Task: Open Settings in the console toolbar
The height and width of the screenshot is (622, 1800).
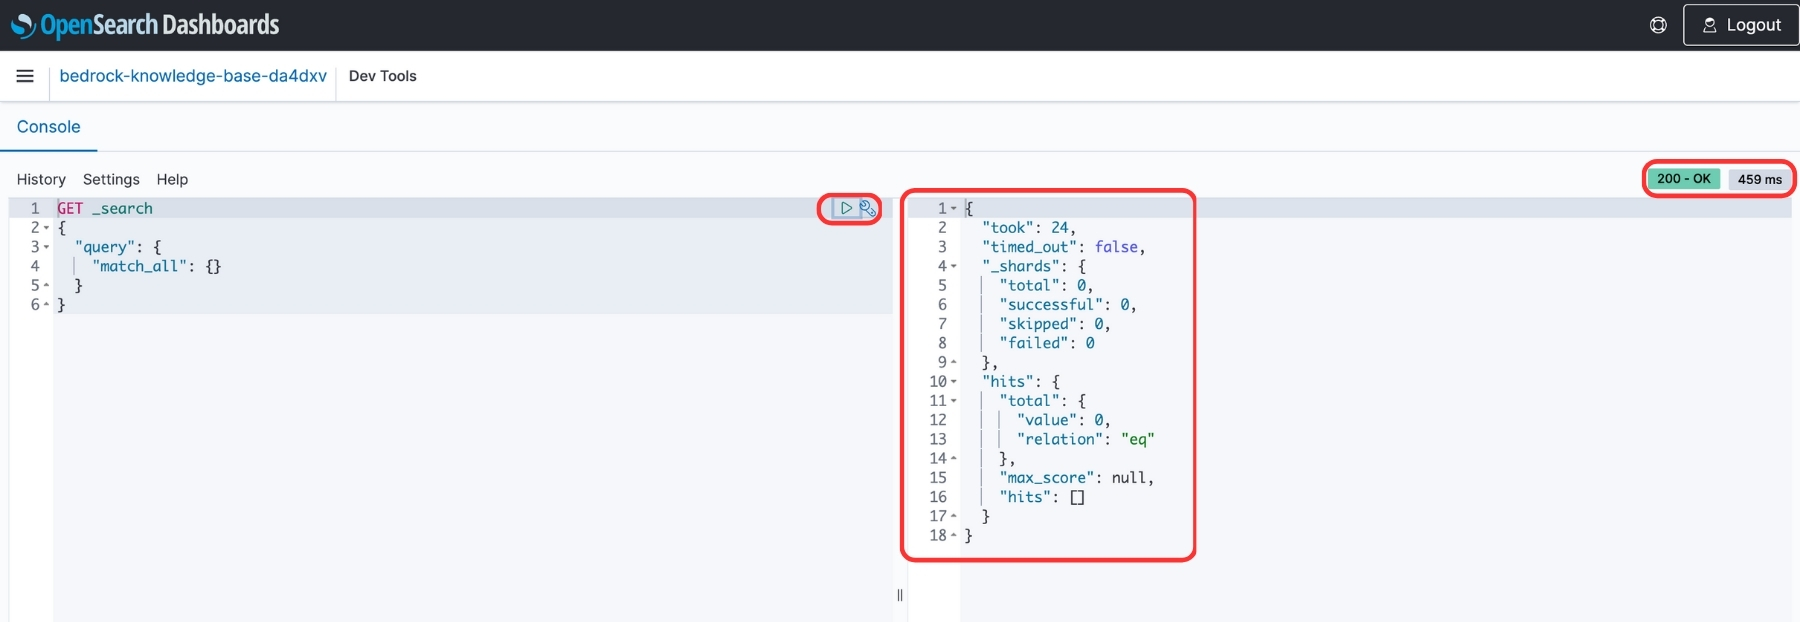Action: (111, 179)
